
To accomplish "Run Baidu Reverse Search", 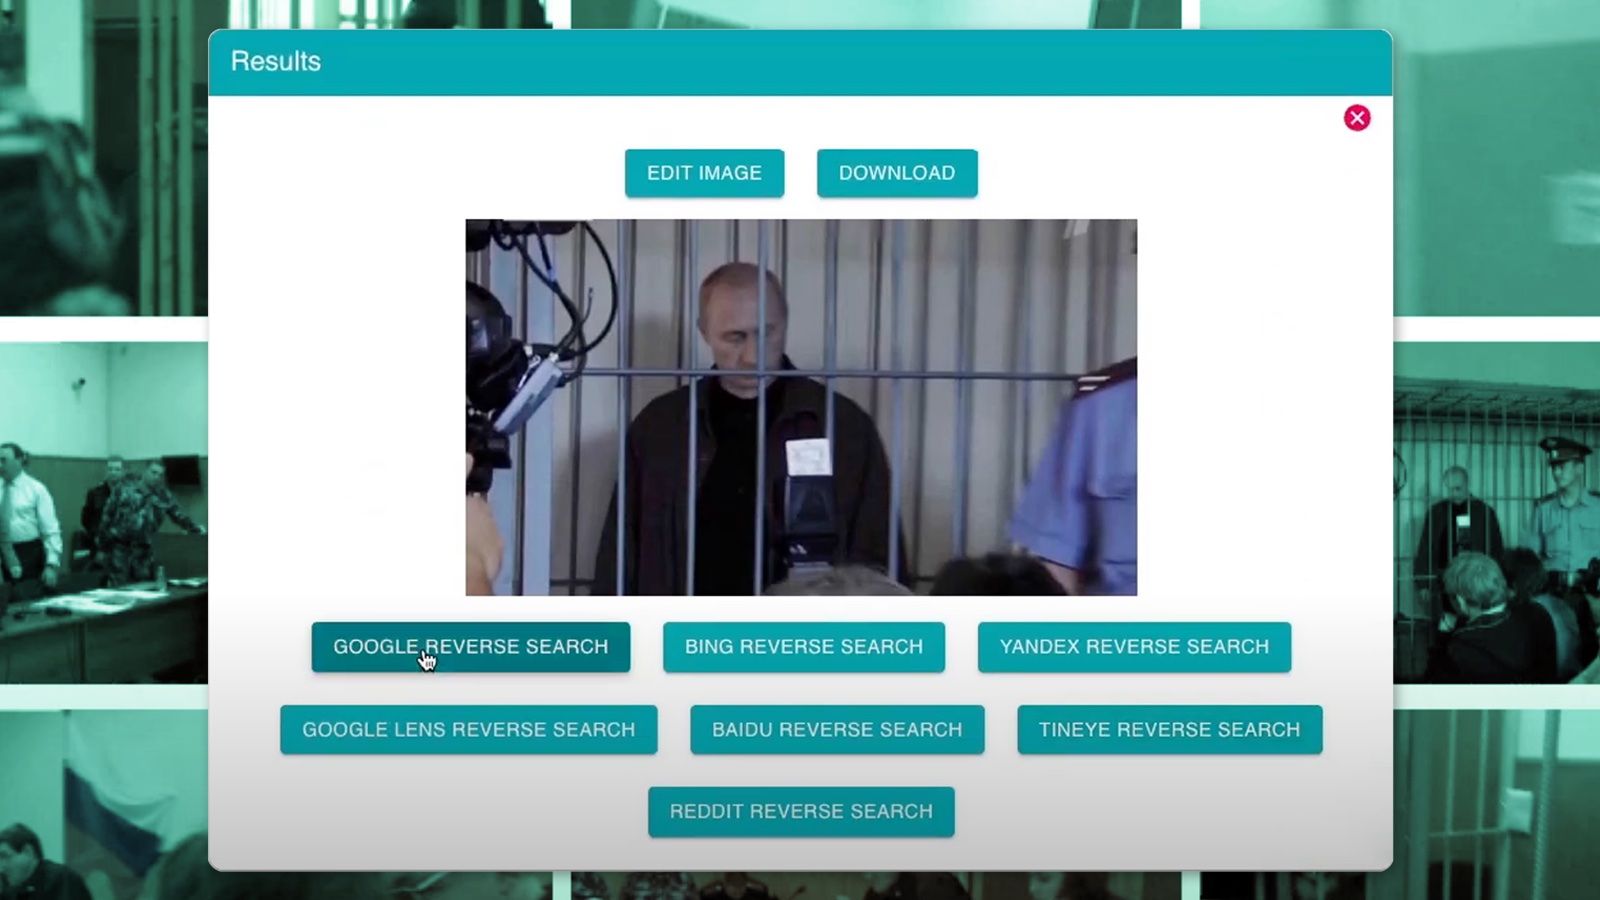I will 837,729.
